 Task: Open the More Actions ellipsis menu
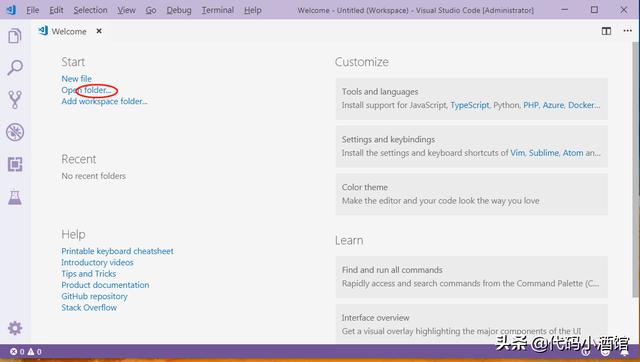627,31
